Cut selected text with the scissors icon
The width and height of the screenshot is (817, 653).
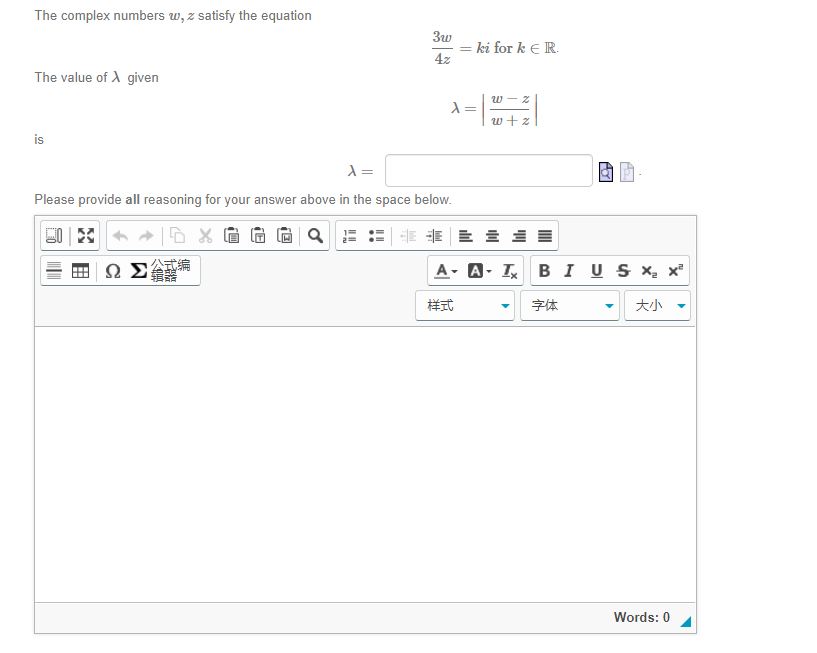(x=205, y=235)
